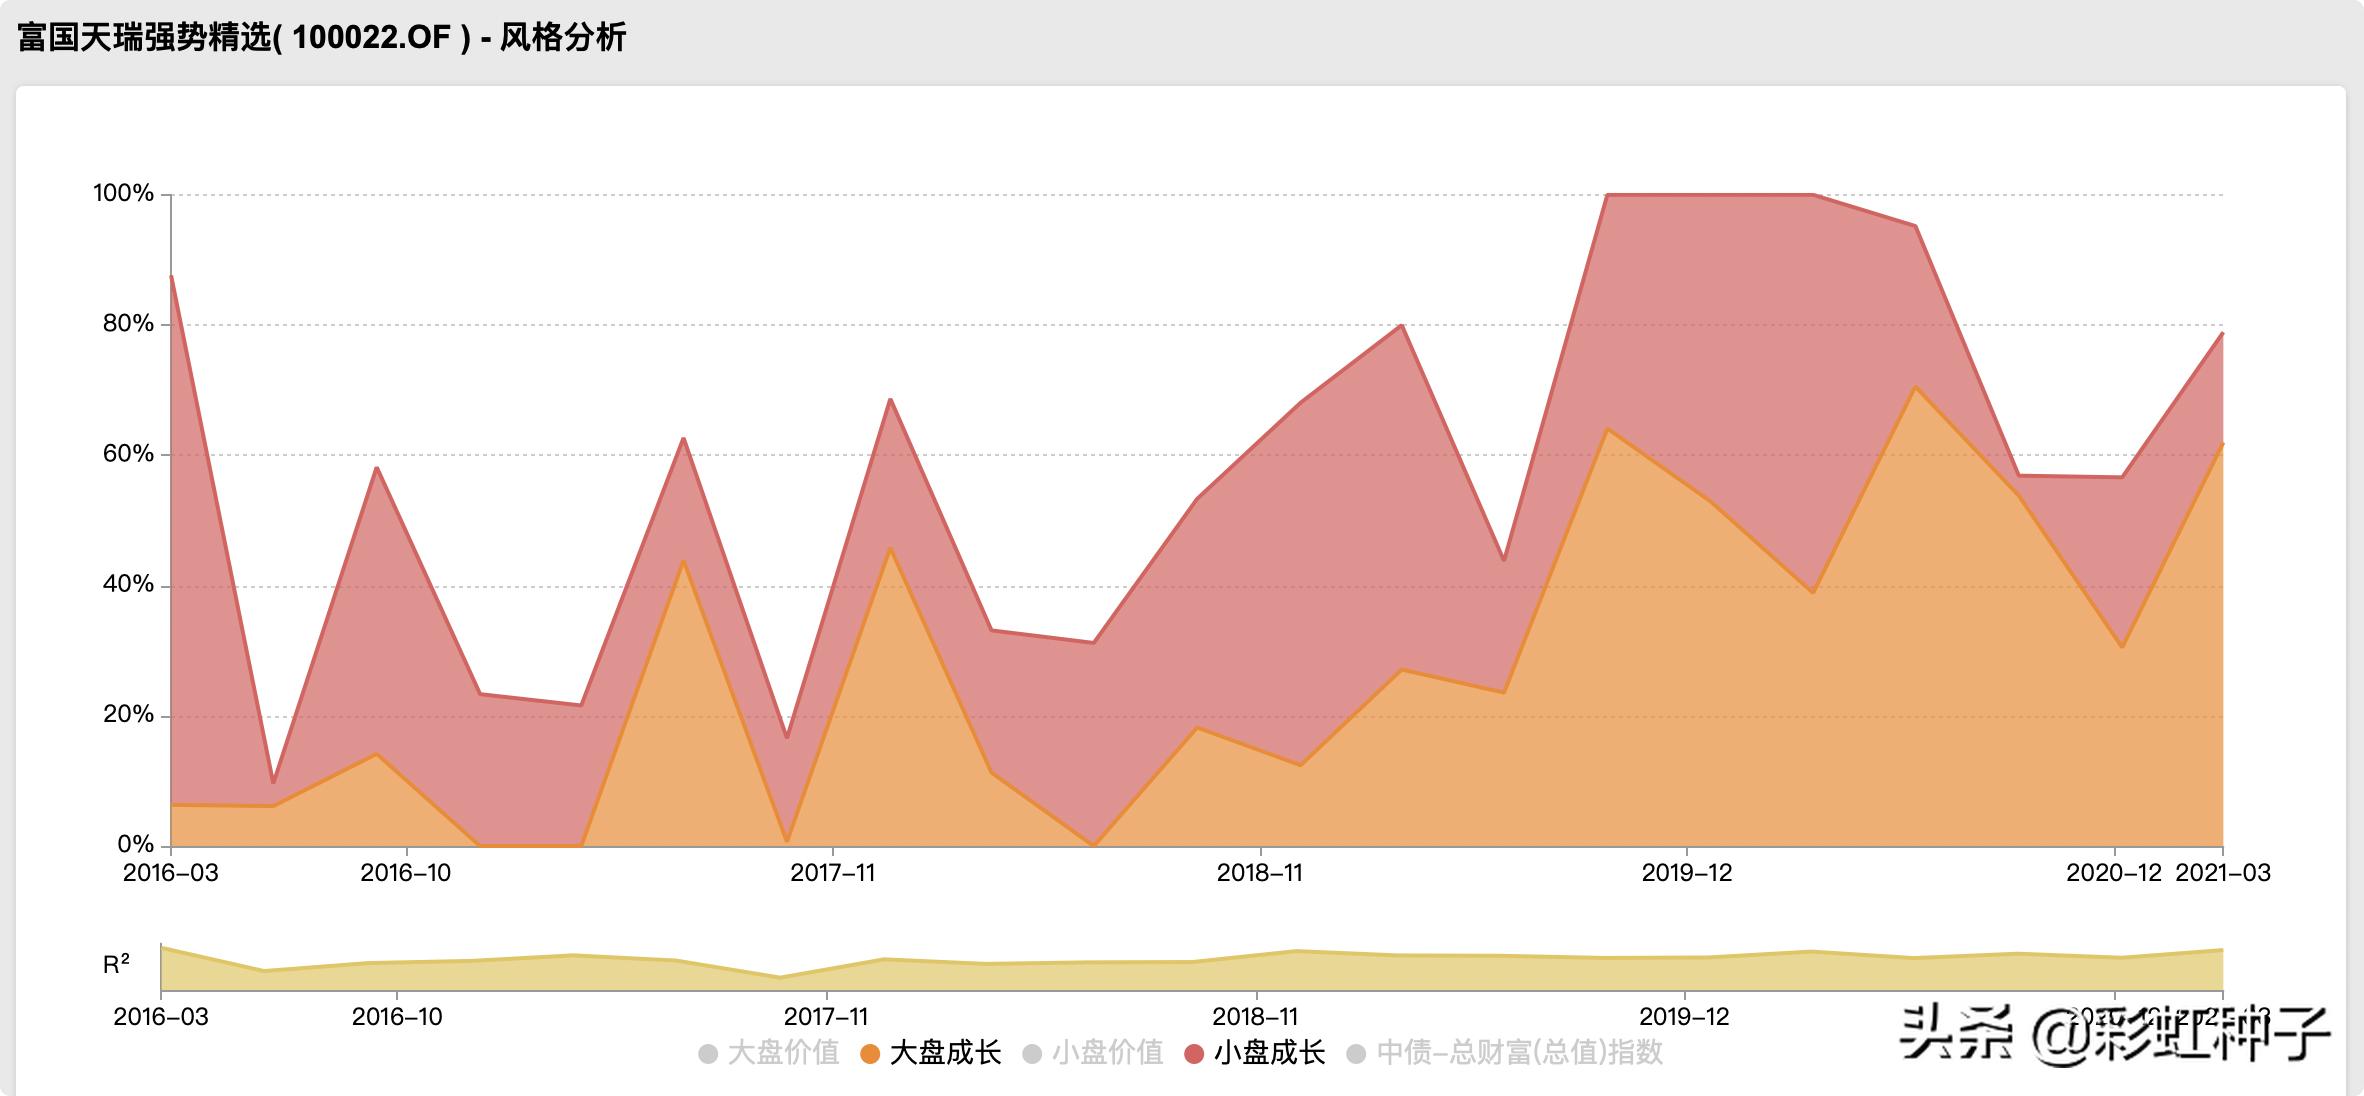Click the red 小盘成长 legend dot
The image size is (2364, 1096).
pyautogui.click(x=1194, y=1054)
